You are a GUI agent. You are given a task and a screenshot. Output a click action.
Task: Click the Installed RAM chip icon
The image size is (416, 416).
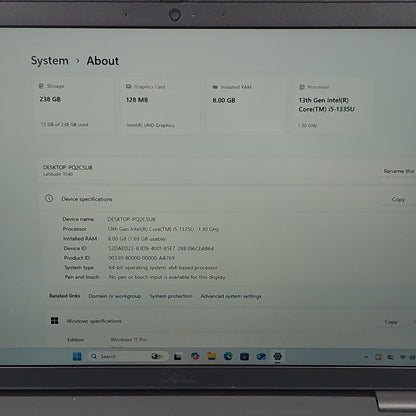(215, 87)
